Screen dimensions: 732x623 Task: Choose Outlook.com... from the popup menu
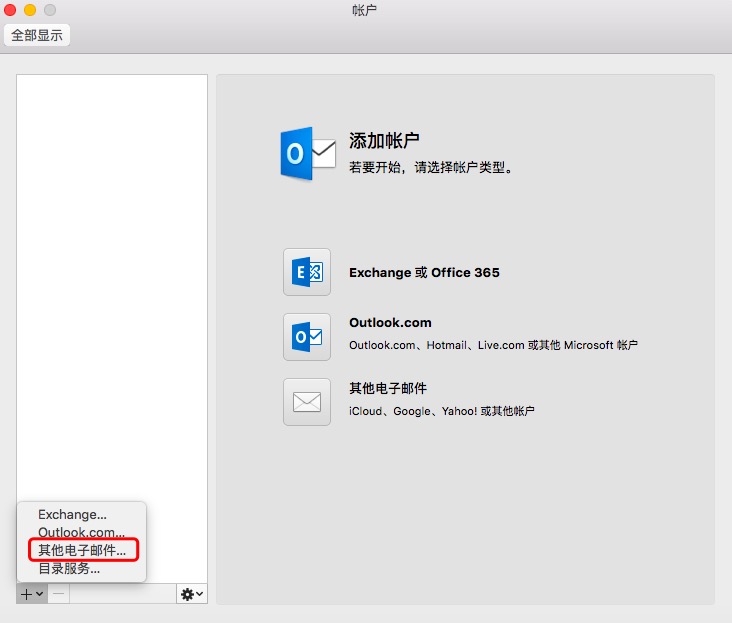pyautogui.click(x=81, y=532)
